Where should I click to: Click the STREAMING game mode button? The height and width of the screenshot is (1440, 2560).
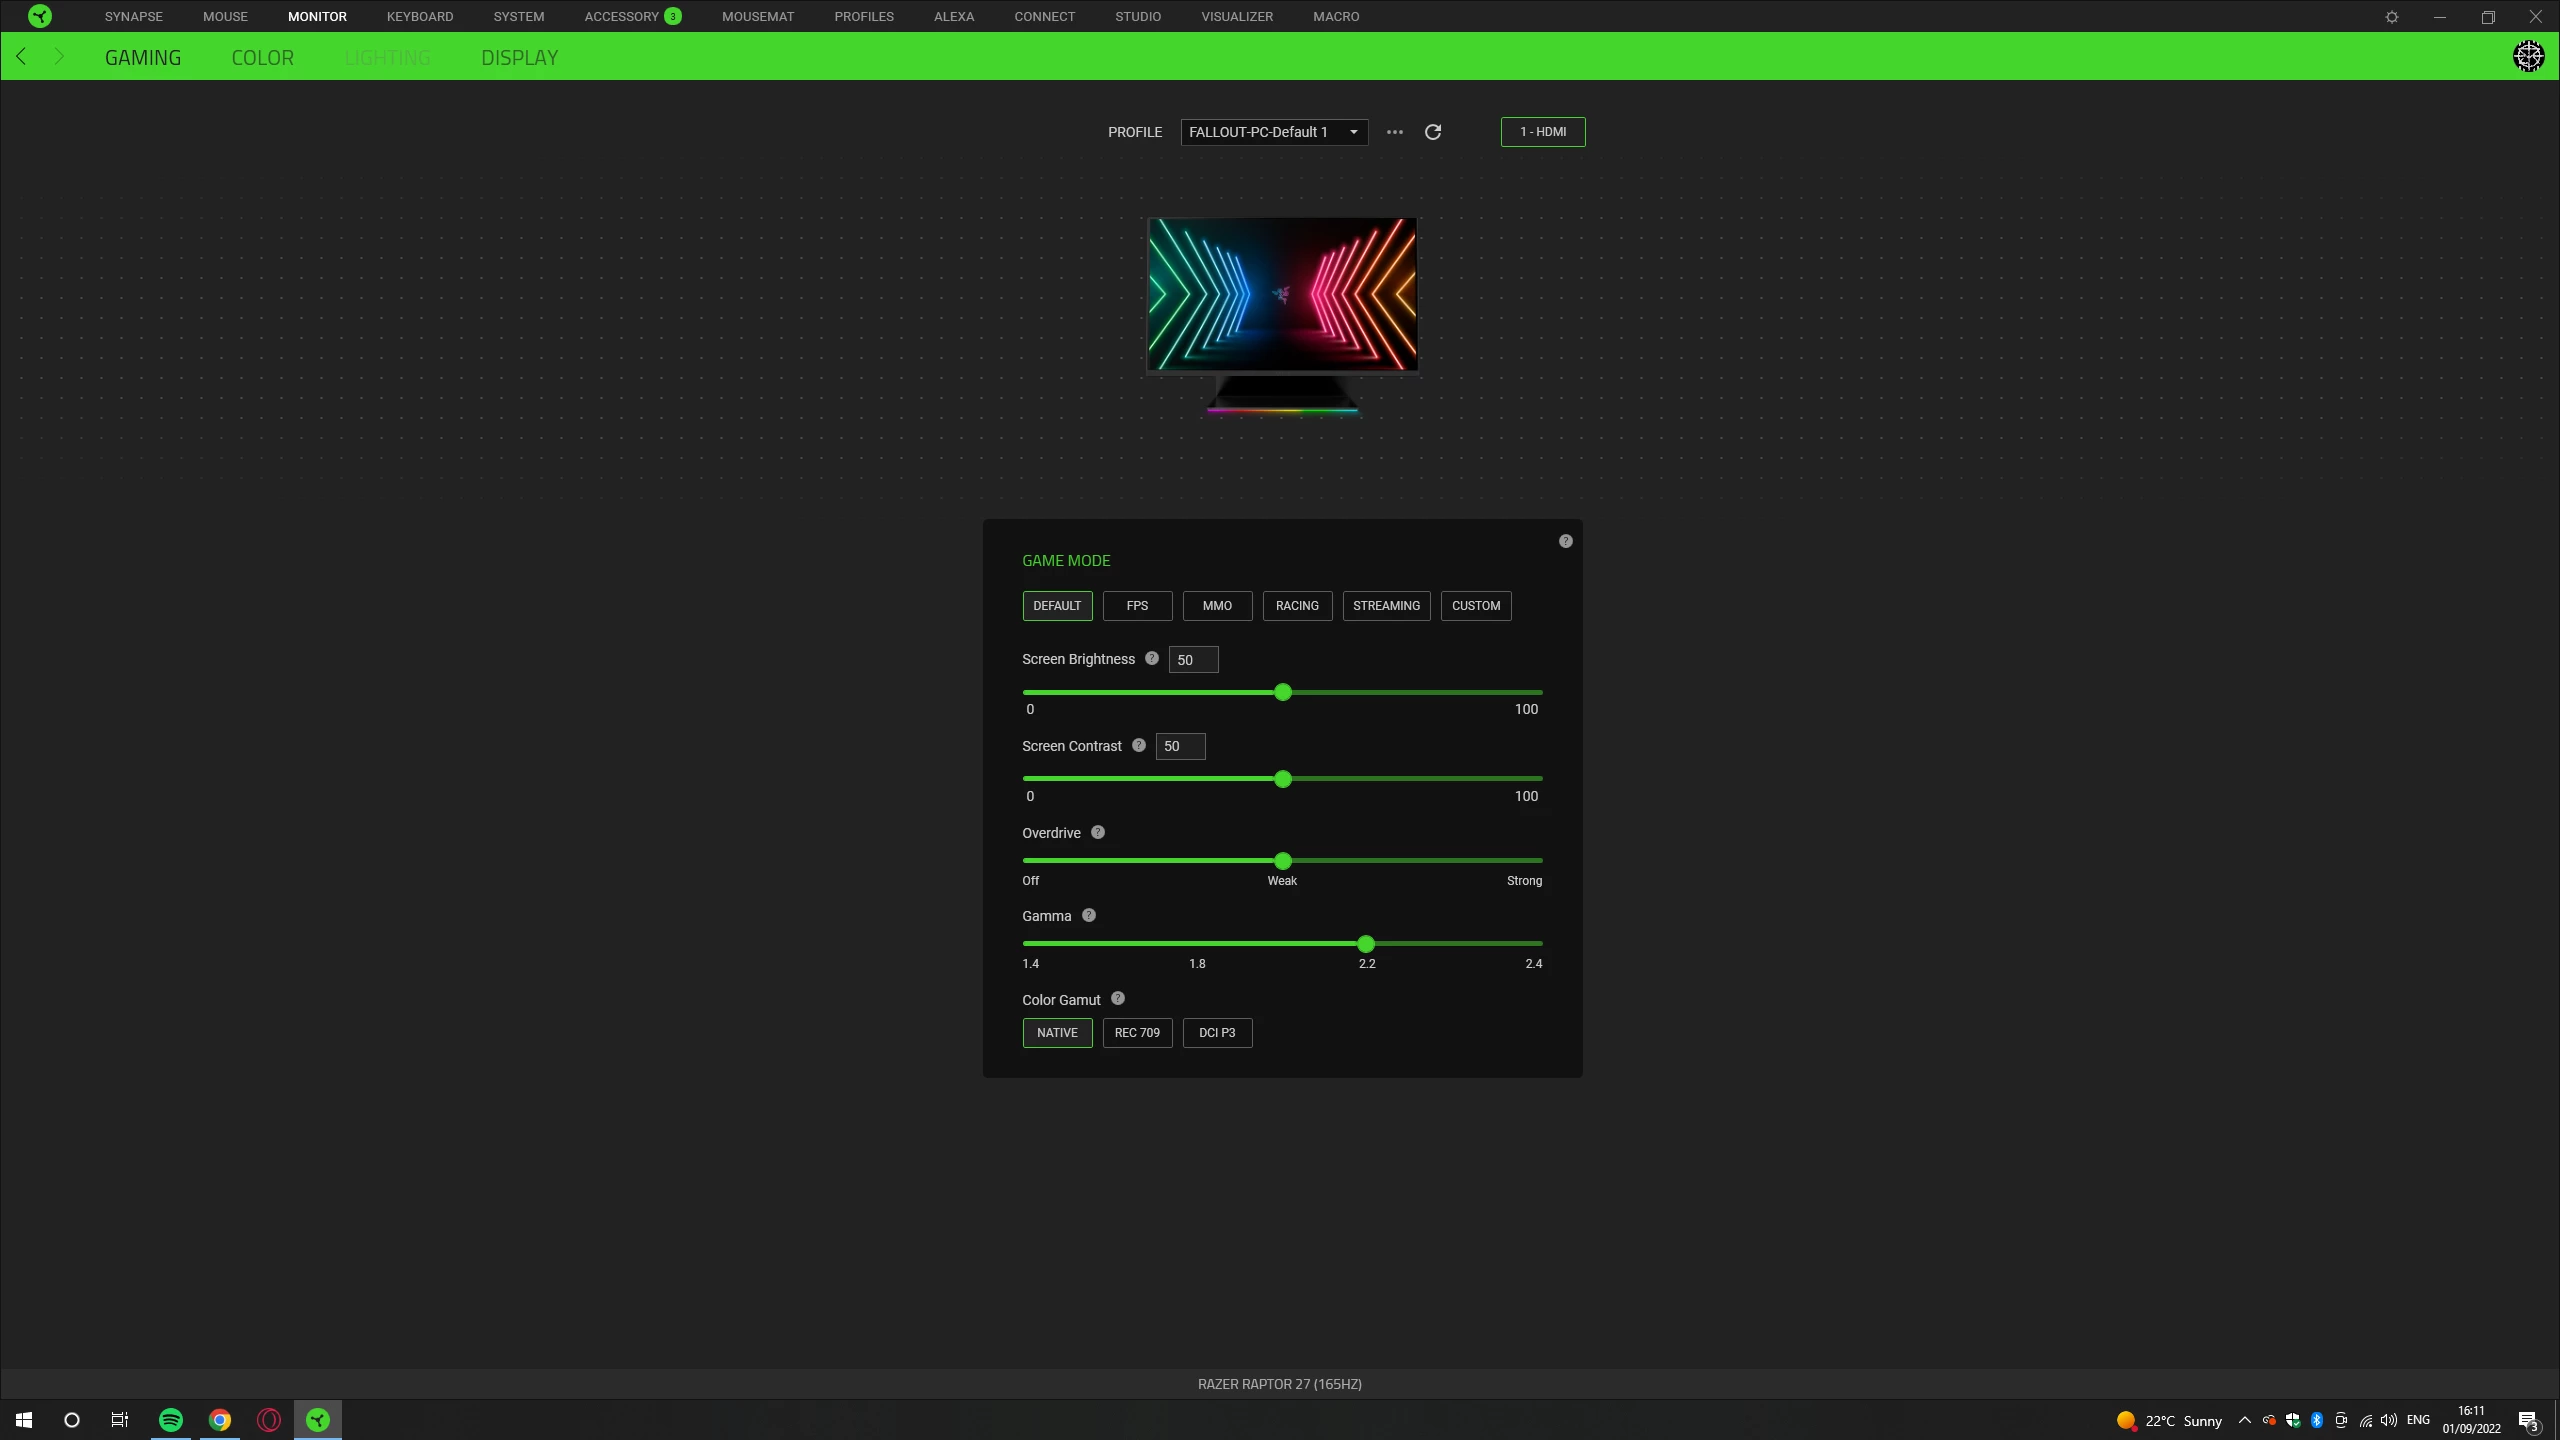pos(1386,606)
